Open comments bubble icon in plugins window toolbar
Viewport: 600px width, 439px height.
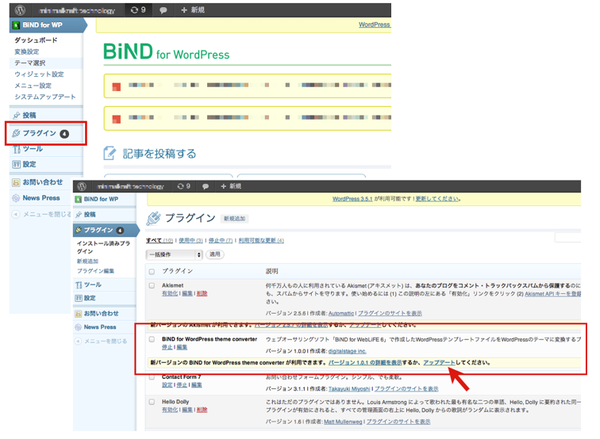tap(205, 186)
